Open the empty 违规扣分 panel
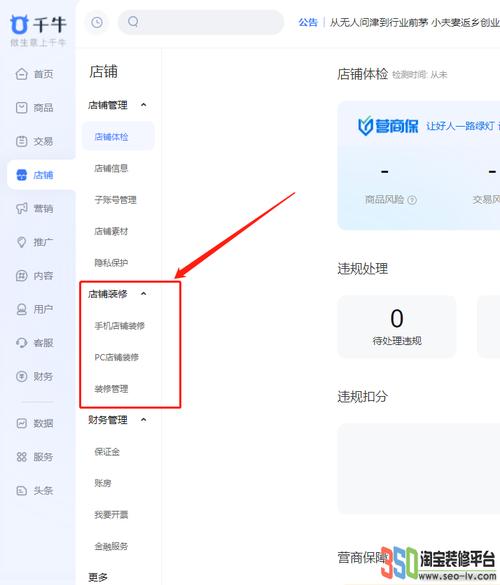This screenshot has height=585, width=500. [x=419, y=469]
